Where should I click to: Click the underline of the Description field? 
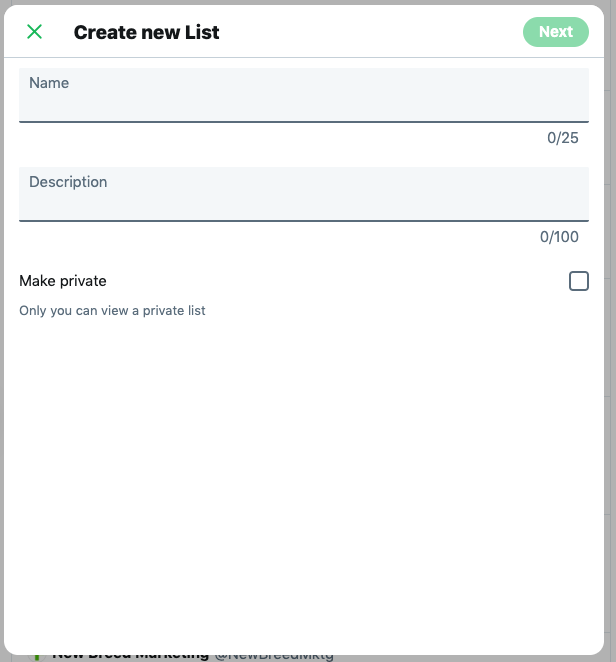click(x=304, y=220)
